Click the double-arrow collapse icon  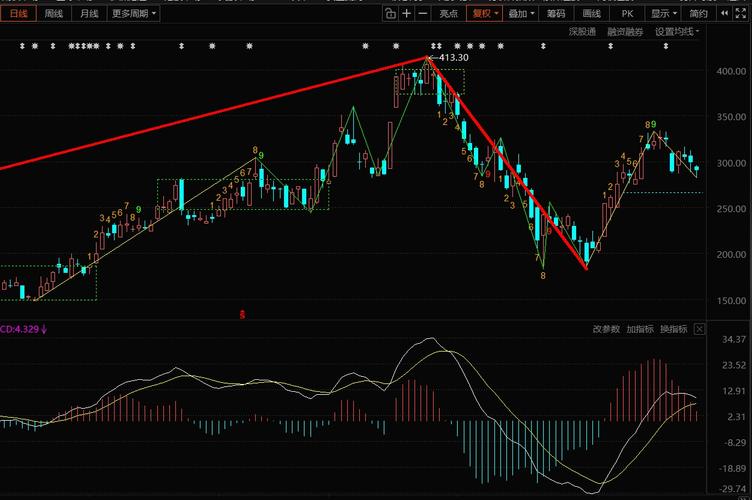tap(725, 14)
